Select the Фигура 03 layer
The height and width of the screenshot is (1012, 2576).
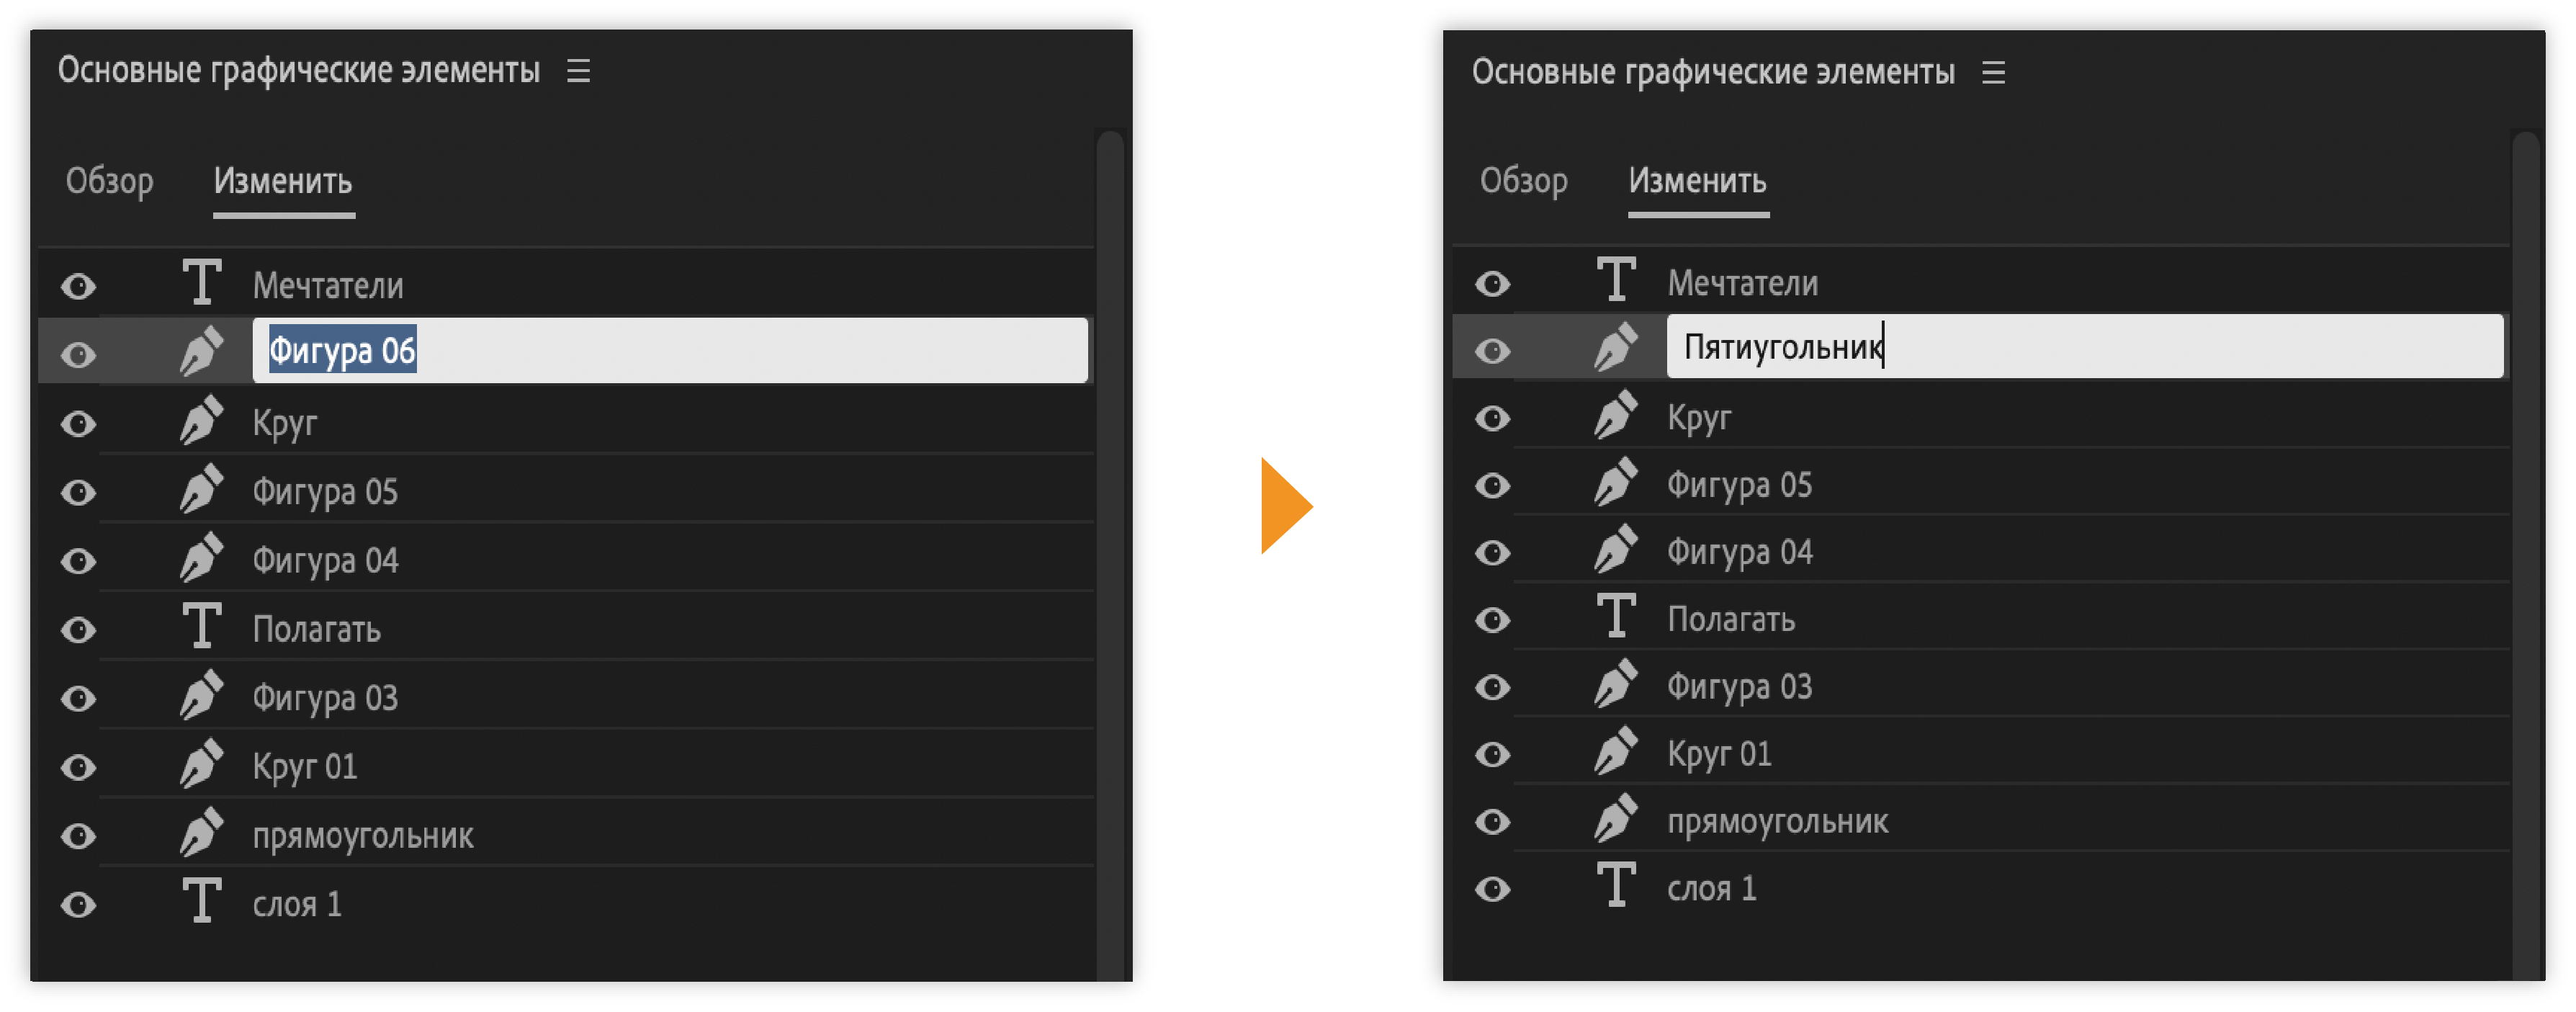coord(326,696)
